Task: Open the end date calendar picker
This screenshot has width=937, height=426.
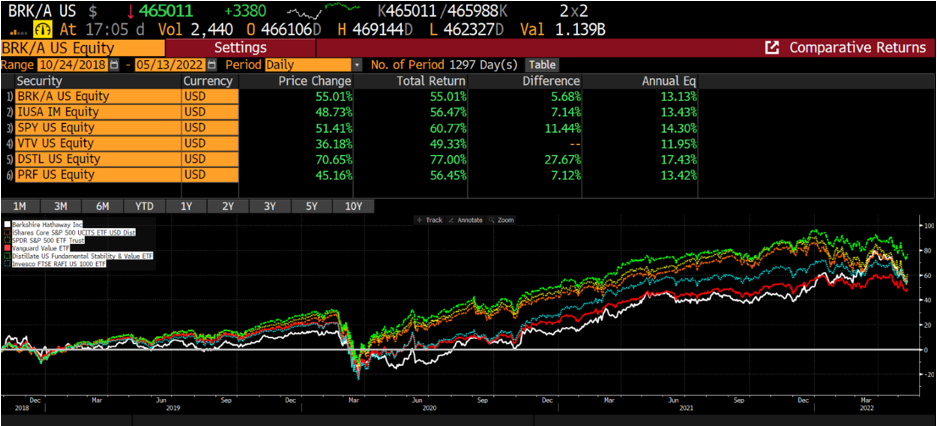Action: click(212, 65)
